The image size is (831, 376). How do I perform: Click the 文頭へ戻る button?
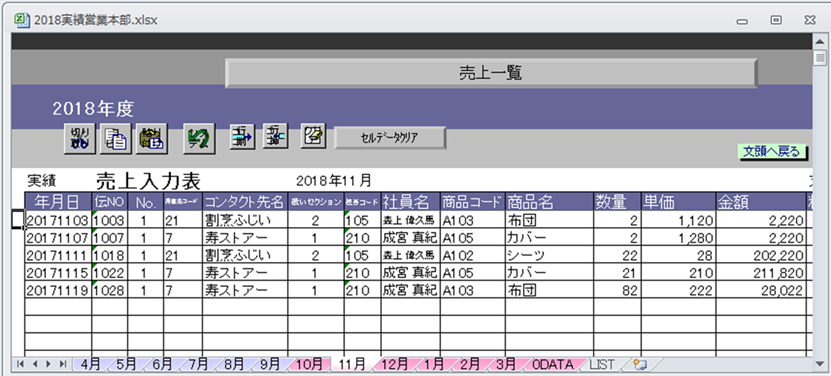[x=772, y=152]
